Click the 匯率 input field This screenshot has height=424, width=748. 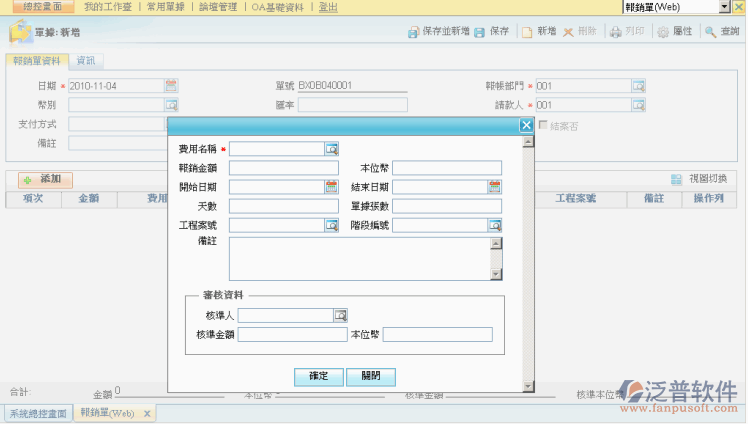(353, 105)
